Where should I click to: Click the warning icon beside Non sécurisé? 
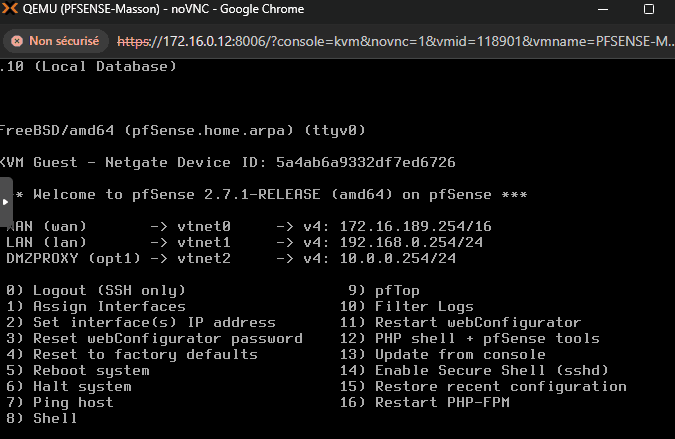pos(17,42)
